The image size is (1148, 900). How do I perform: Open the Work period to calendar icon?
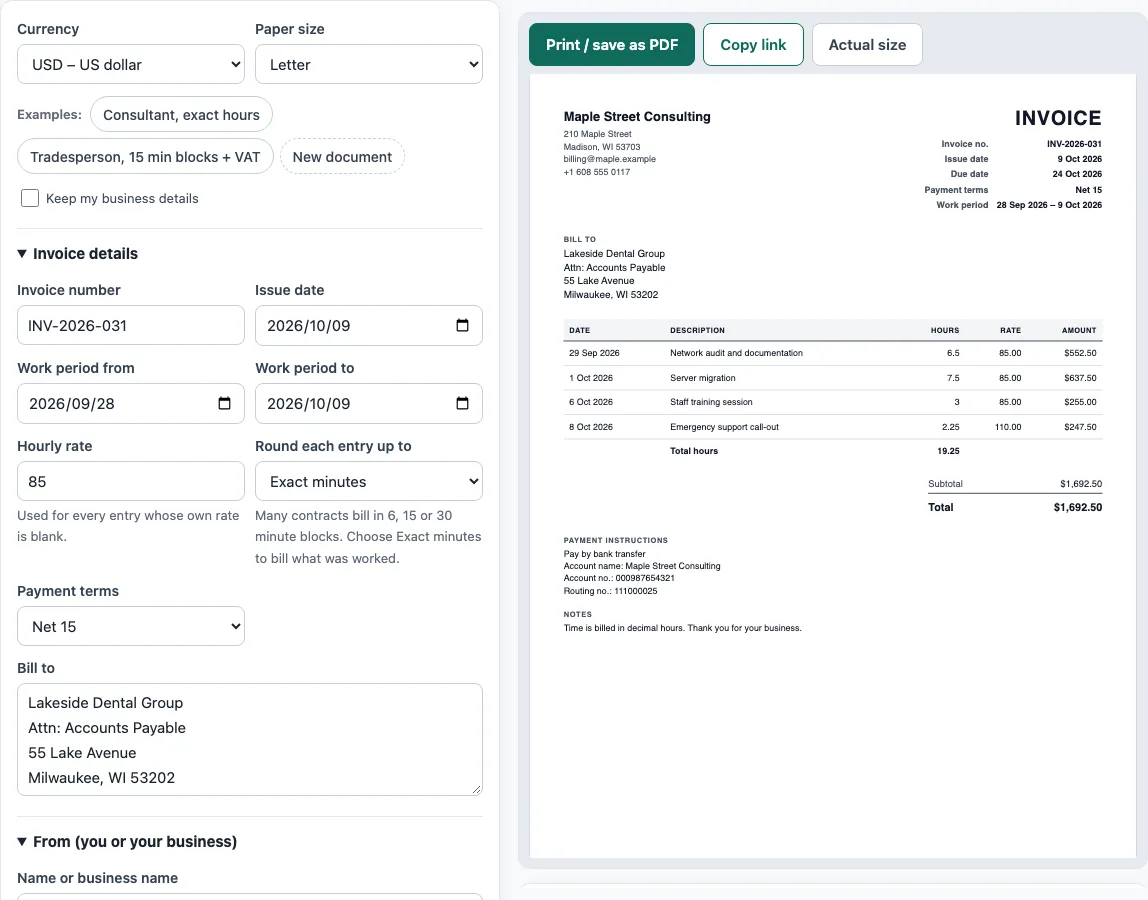pos(462,403)
